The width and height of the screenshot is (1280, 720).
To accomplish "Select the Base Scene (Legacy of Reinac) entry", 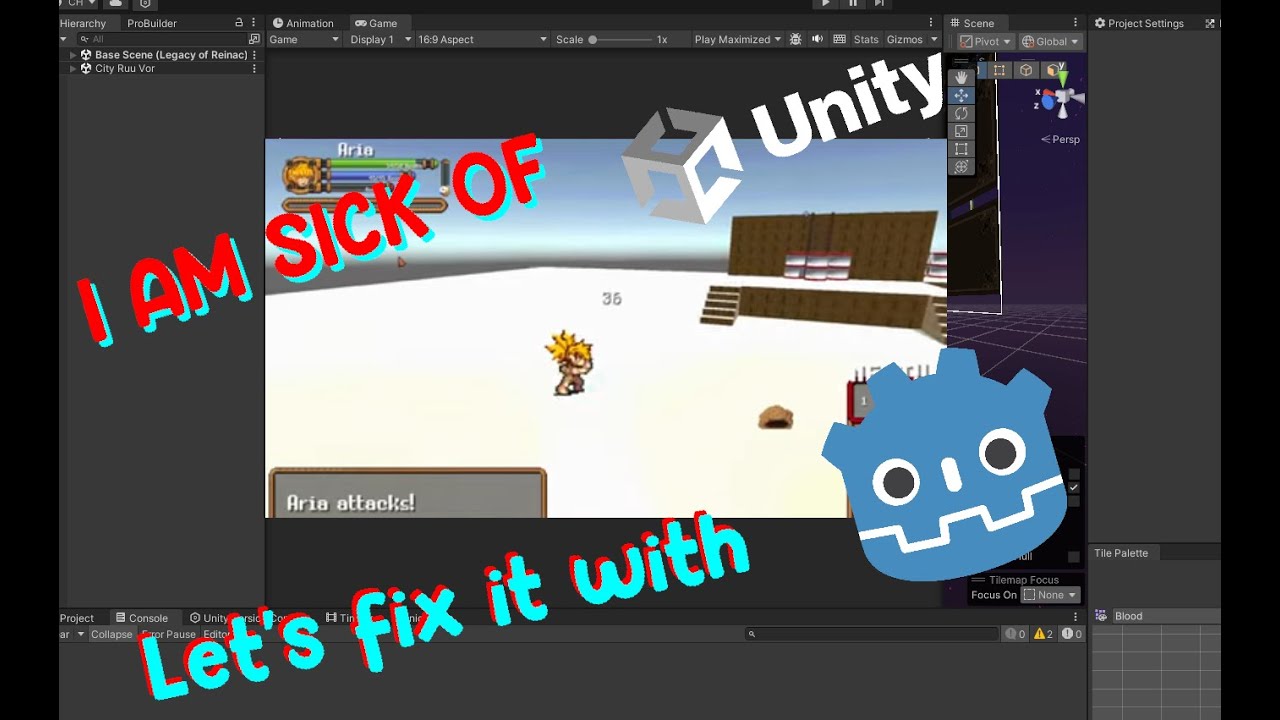I will (170, 55).
